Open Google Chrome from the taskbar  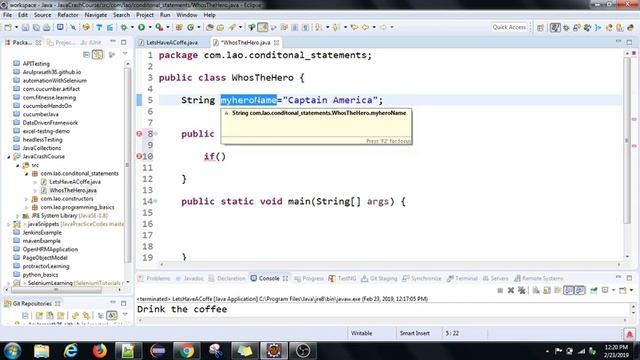[x=187, y=351]
